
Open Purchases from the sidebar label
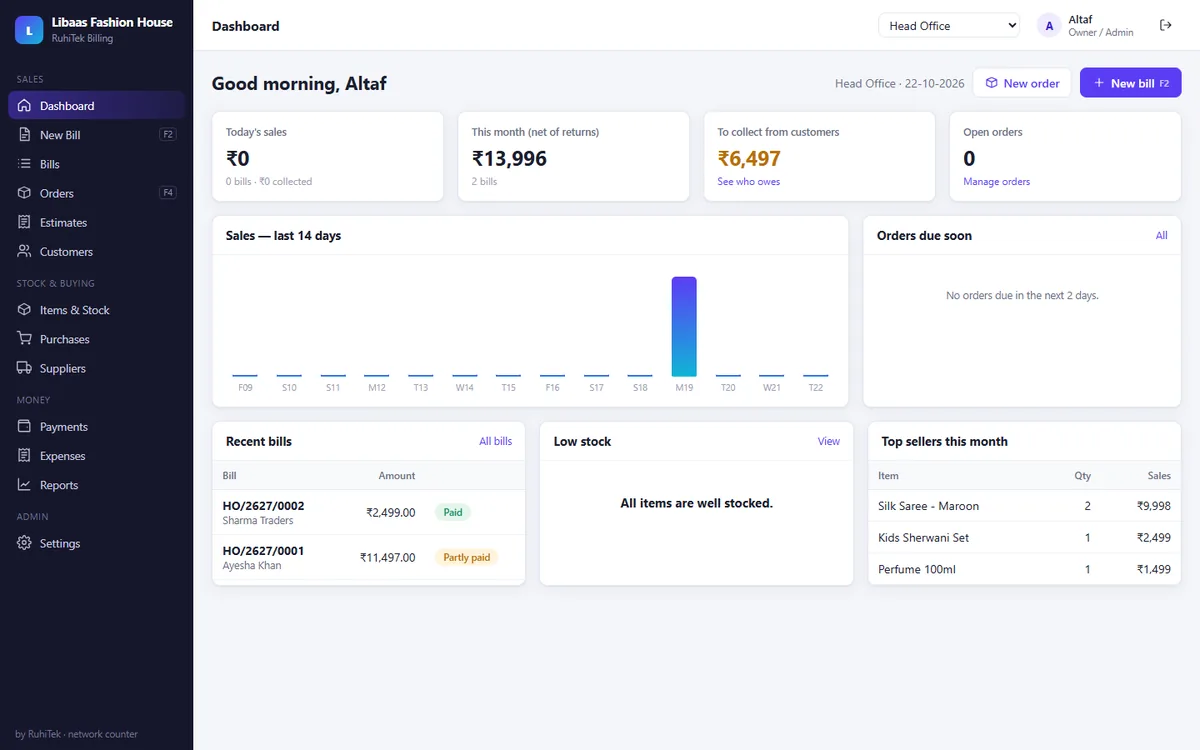[65, 339]
